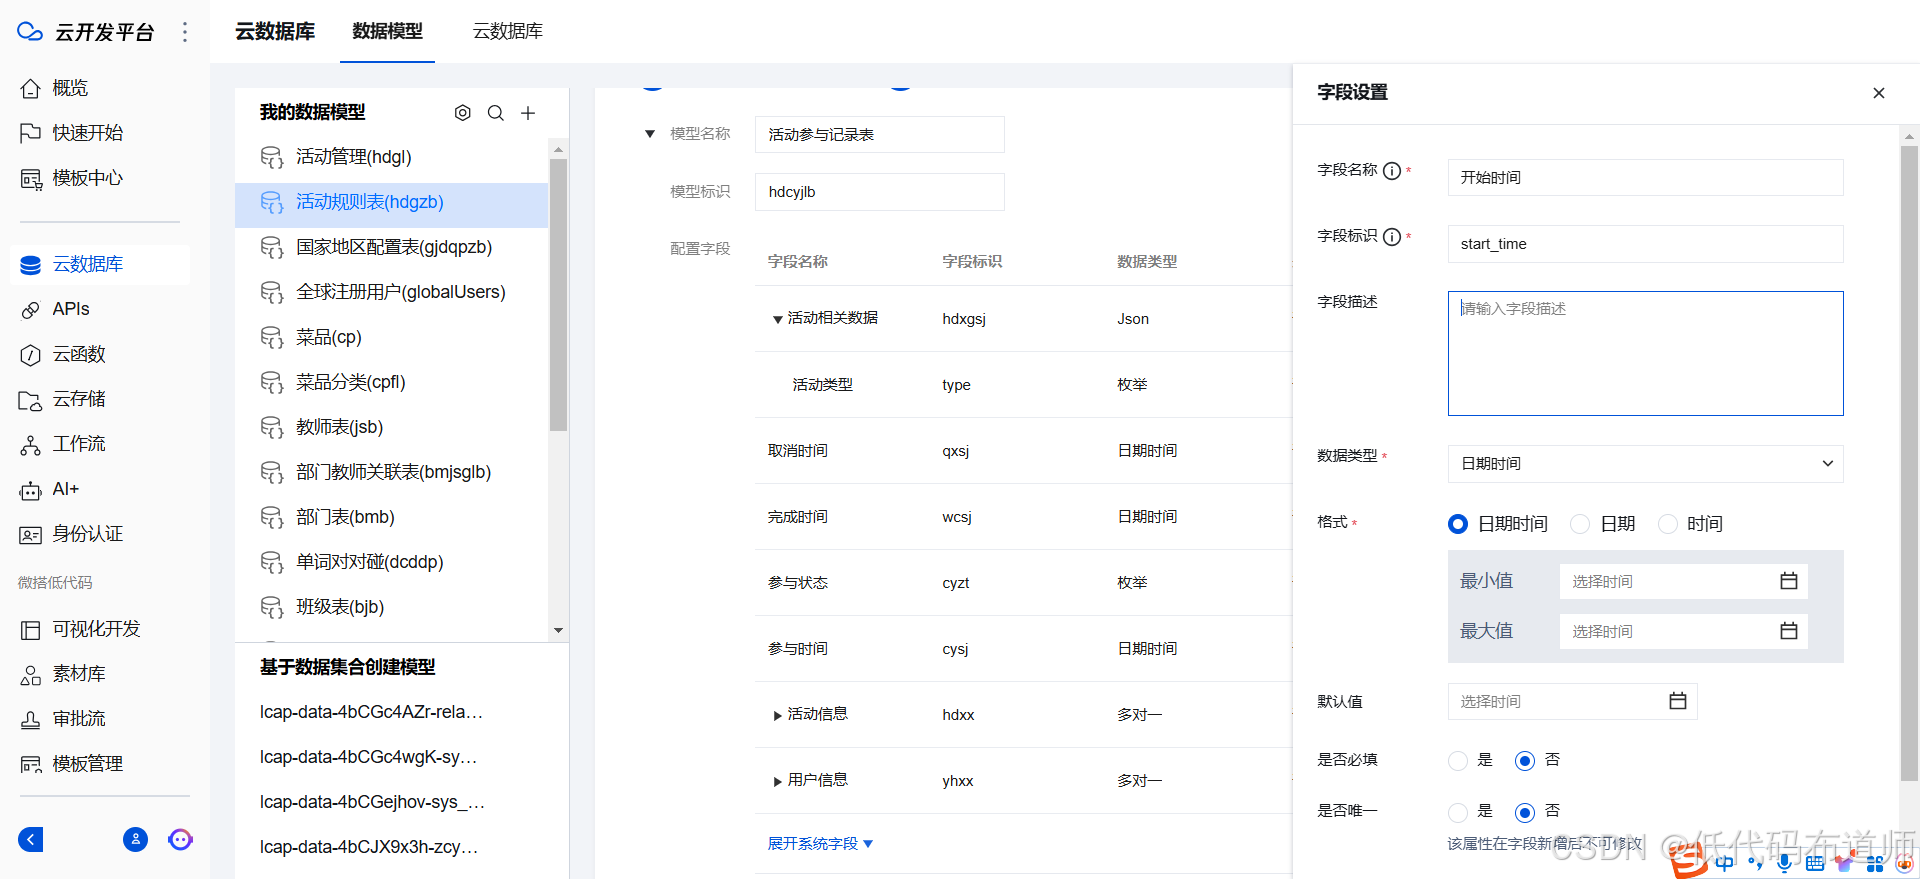Switch to 数据模型 tab
Viewport: 1920px width, 879px height.
(x=387, y=31)
